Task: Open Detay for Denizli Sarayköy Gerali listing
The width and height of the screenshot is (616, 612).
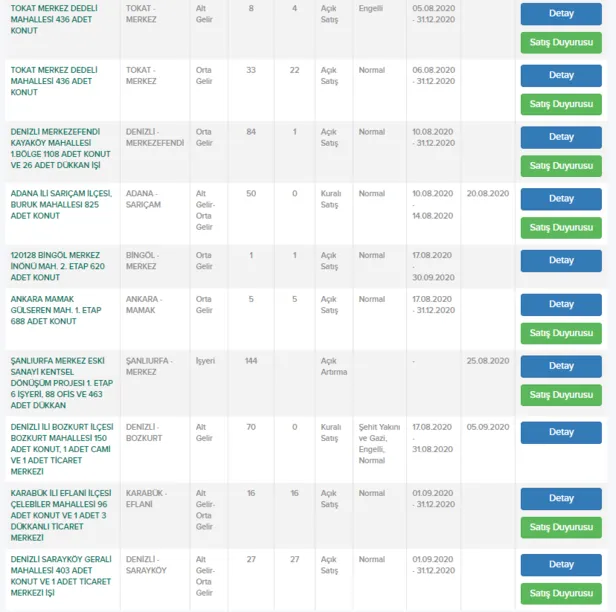Action: pos(561,565)
